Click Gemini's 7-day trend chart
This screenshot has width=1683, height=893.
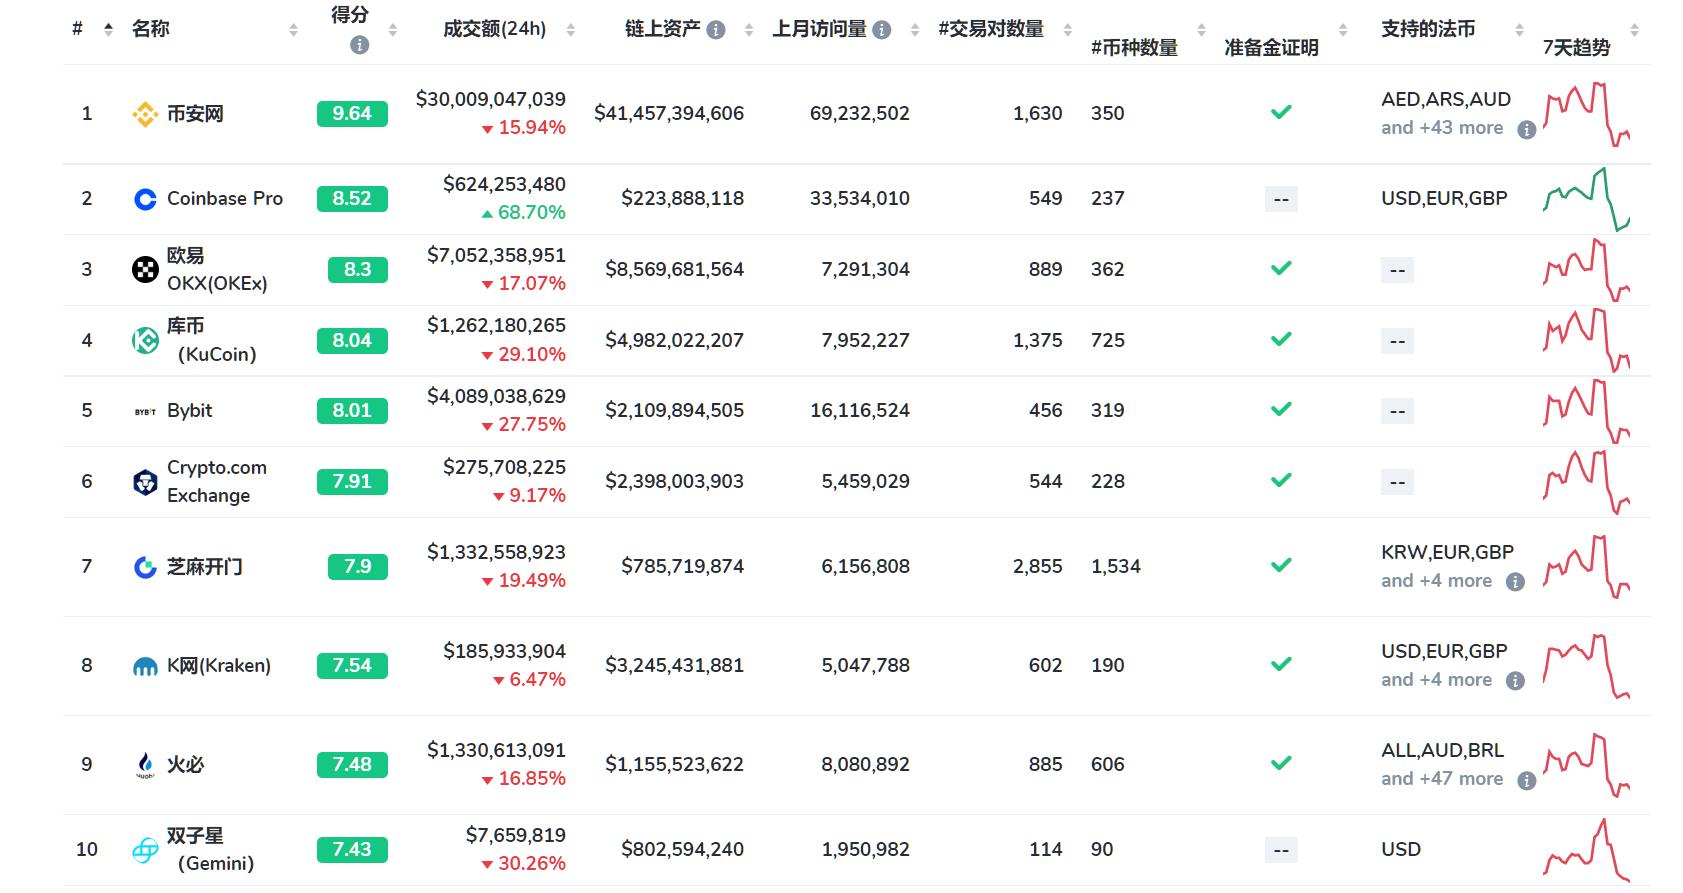[x=1587, y=850]
